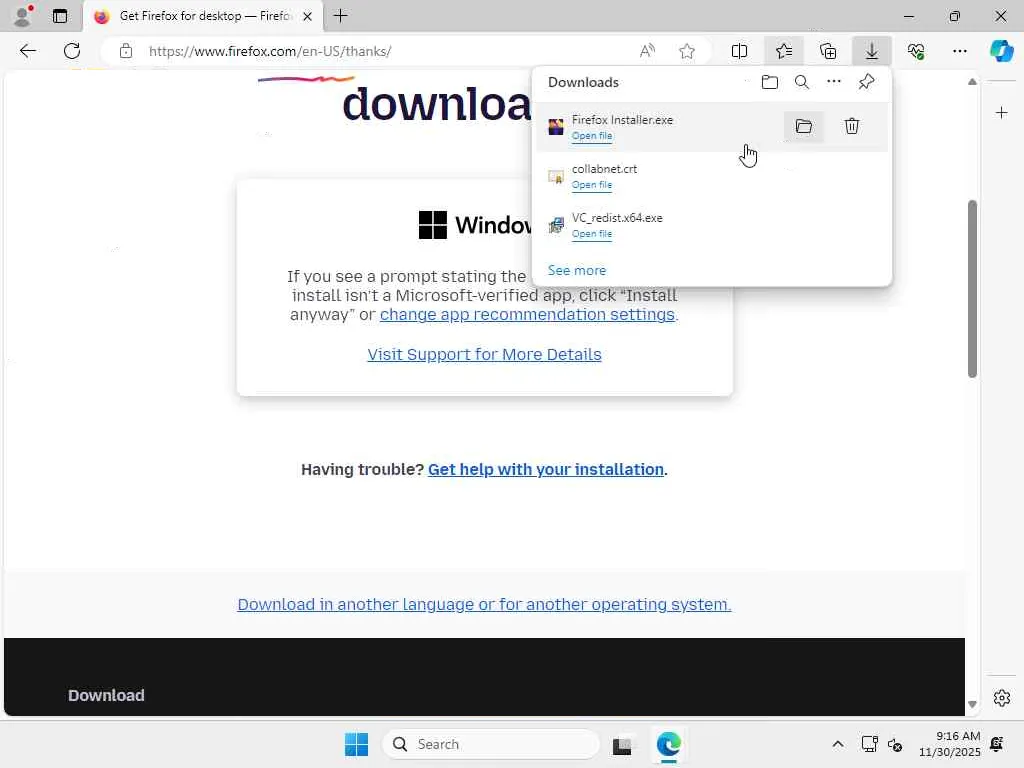
Task: Open the Favorites list icon
Action: point(784,51)
